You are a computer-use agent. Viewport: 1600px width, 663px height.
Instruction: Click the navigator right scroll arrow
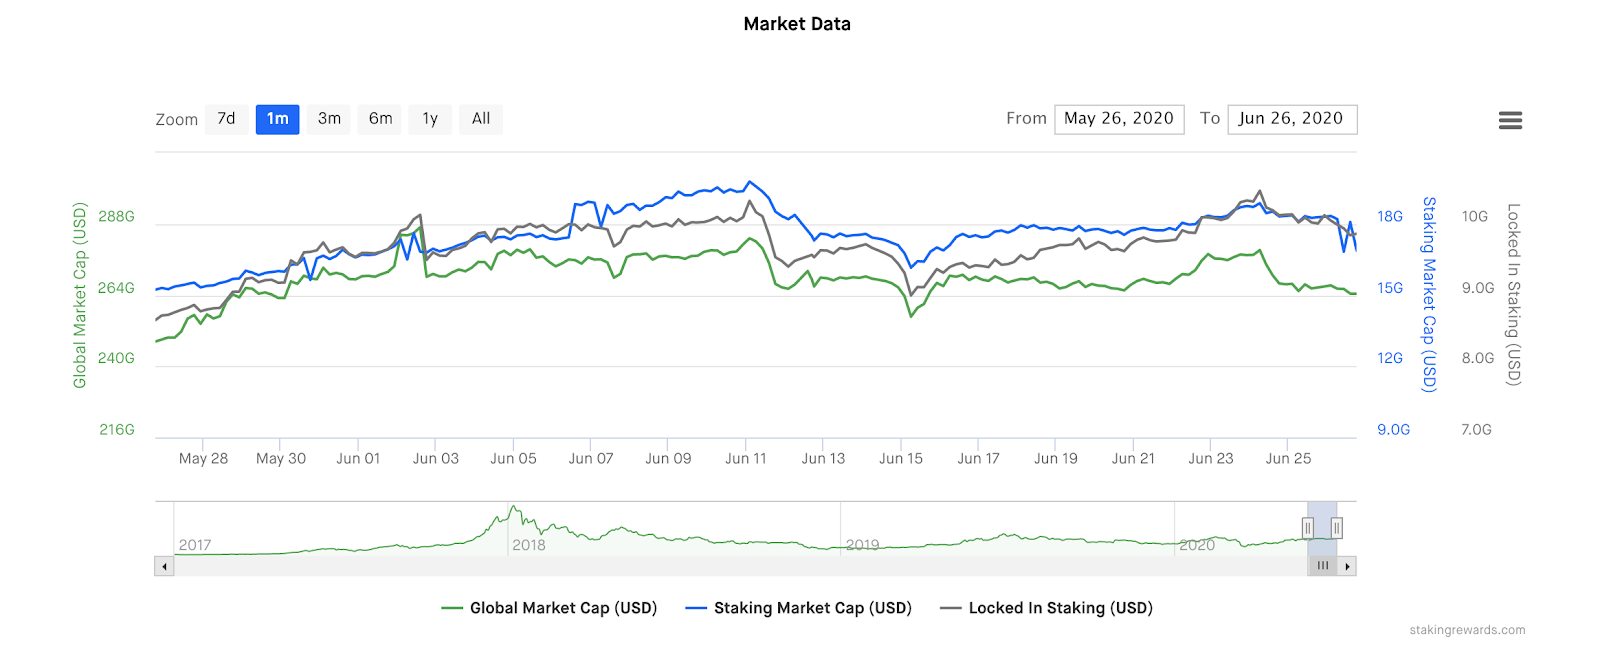click(1348, 566)
